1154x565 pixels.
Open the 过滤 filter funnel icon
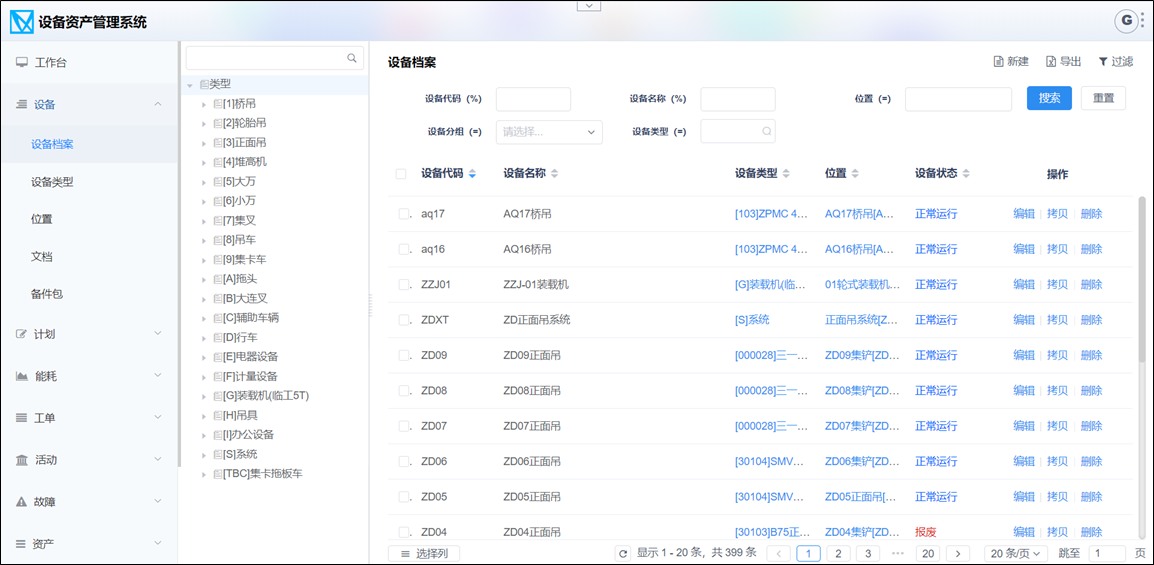tap(1103, 62)
